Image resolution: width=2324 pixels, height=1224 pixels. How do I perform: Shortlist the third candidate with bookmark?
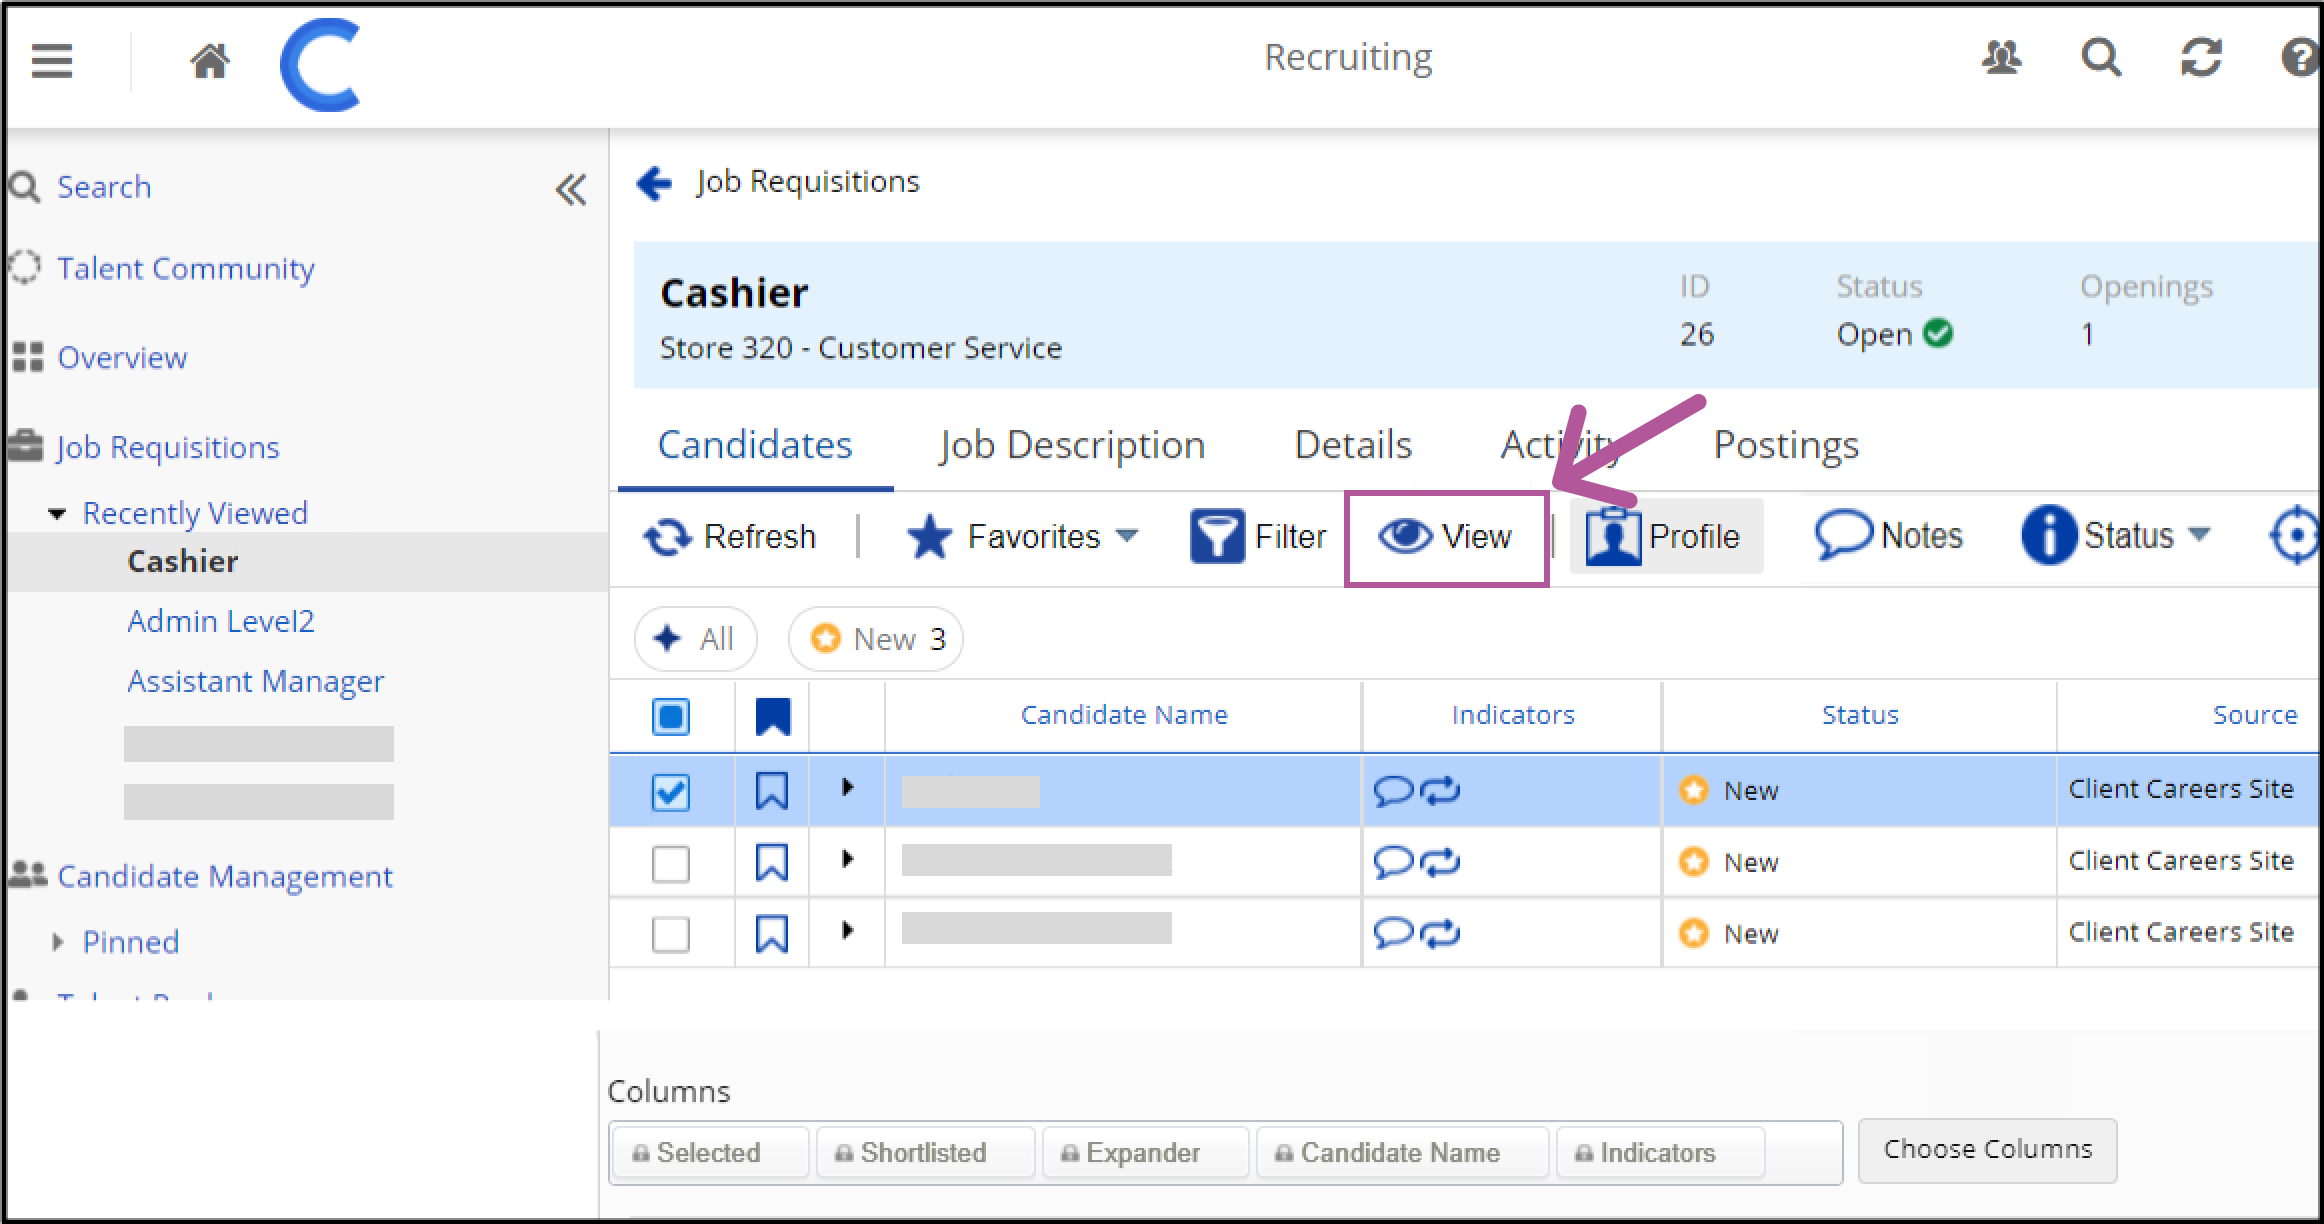click(772, 934)
